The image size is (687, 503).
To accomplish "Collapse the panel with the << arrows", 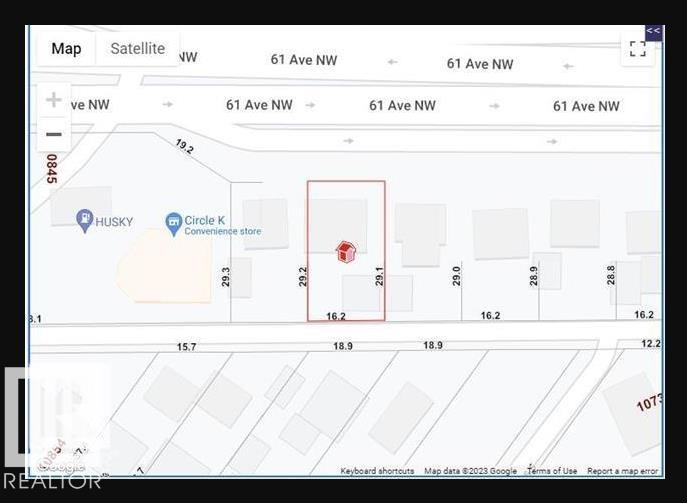I will coord(653,31).
